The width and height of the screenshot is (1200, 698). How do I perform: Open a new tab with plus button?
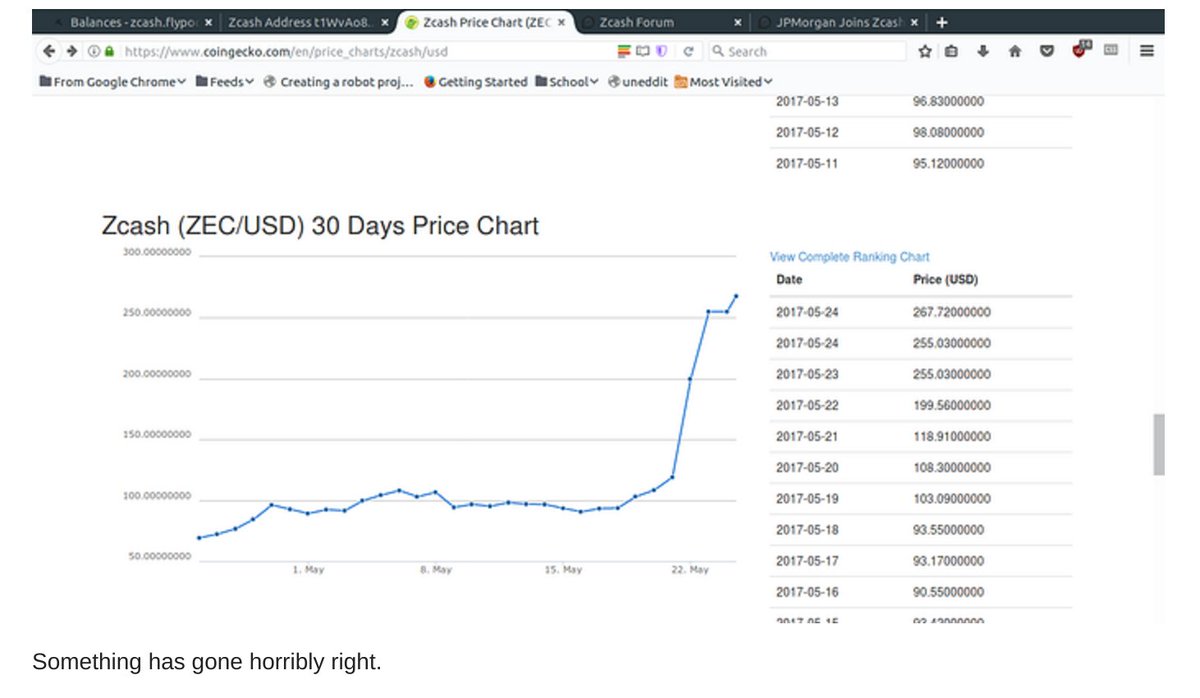(941, 22)
